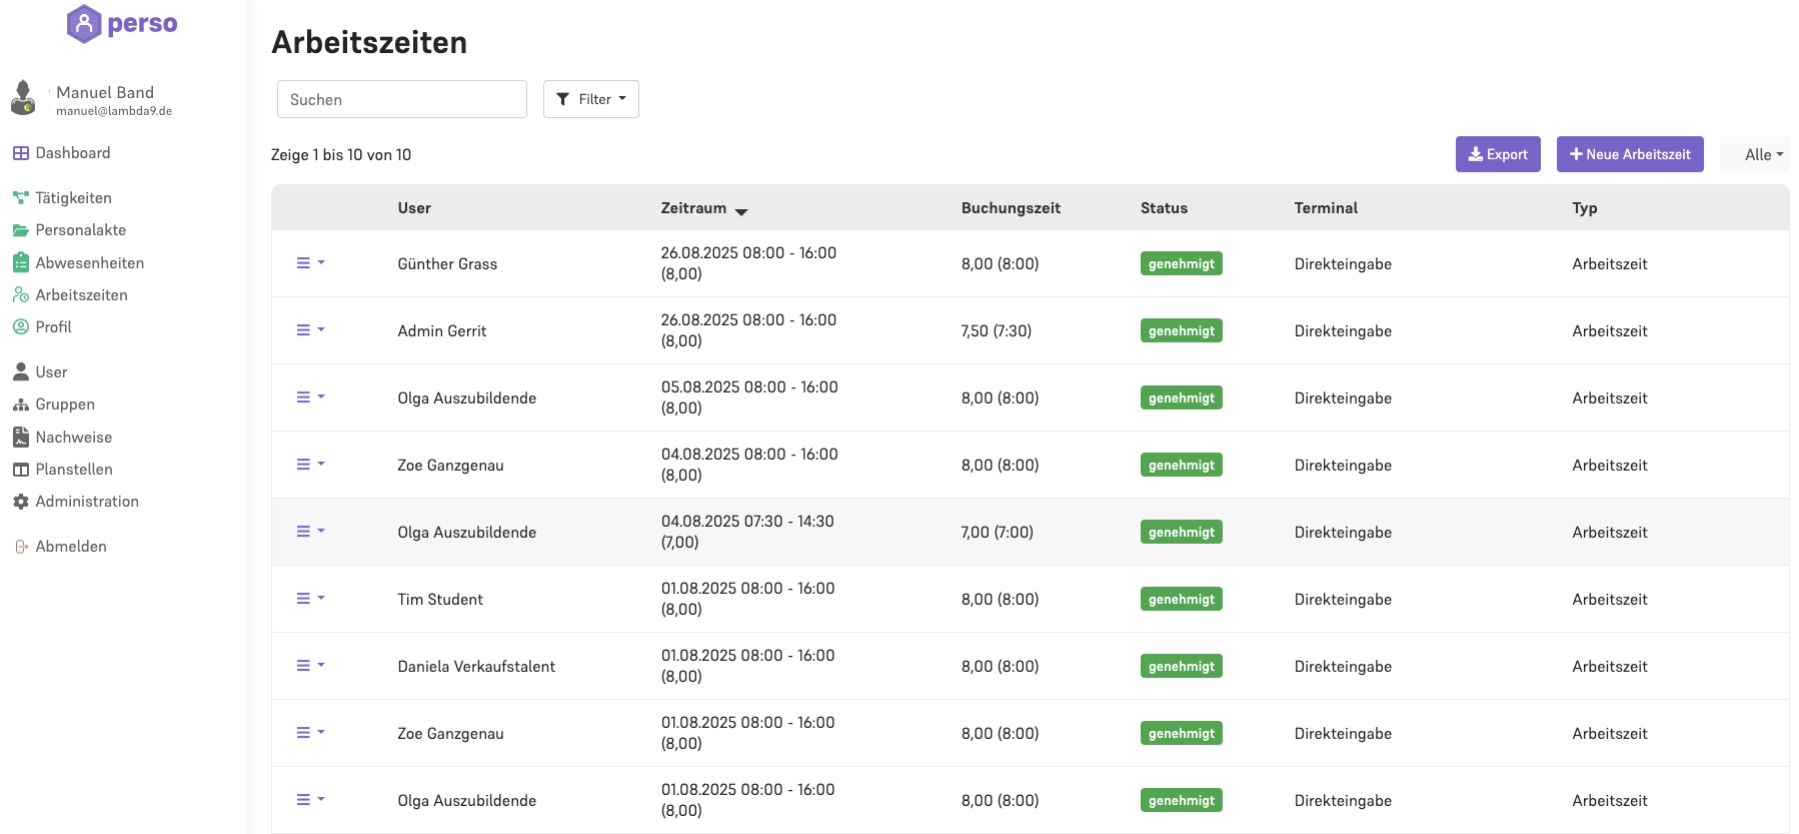
Task: Click the Export button
Action: coord(1497,154)
